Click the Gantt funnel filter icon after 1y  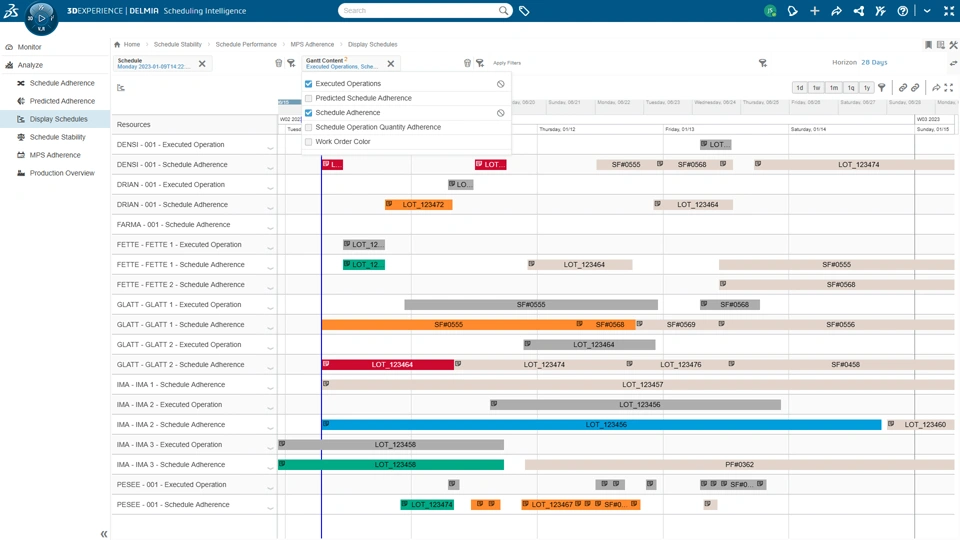882,88
